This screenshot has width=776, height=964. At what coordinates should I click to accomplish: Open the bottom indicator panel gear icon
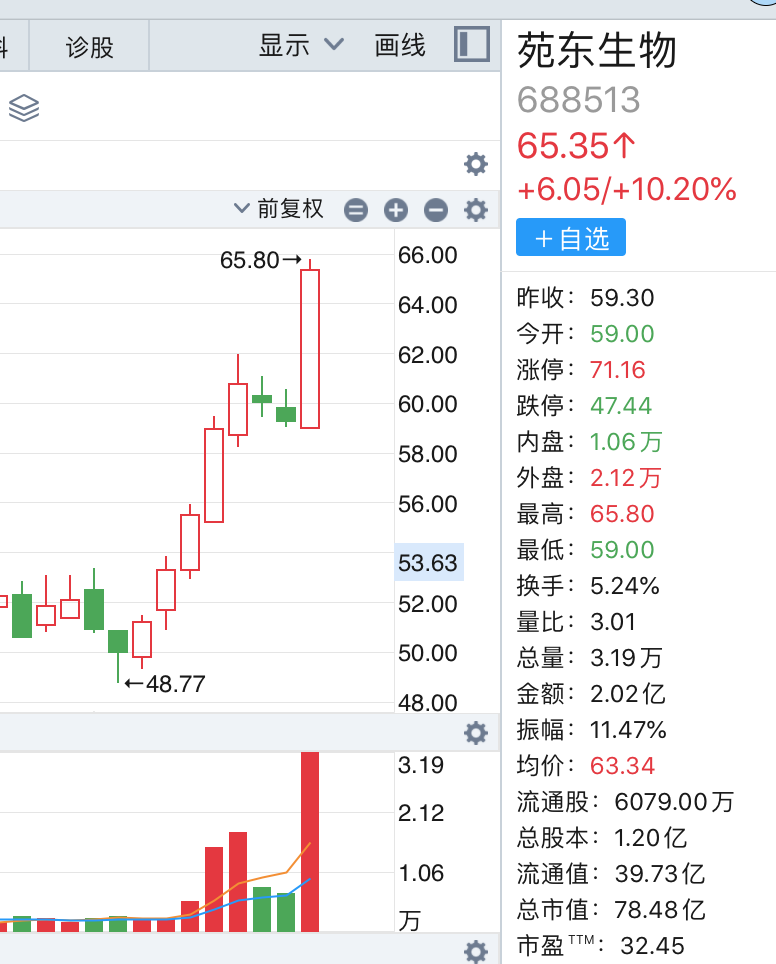click(476, 951)
